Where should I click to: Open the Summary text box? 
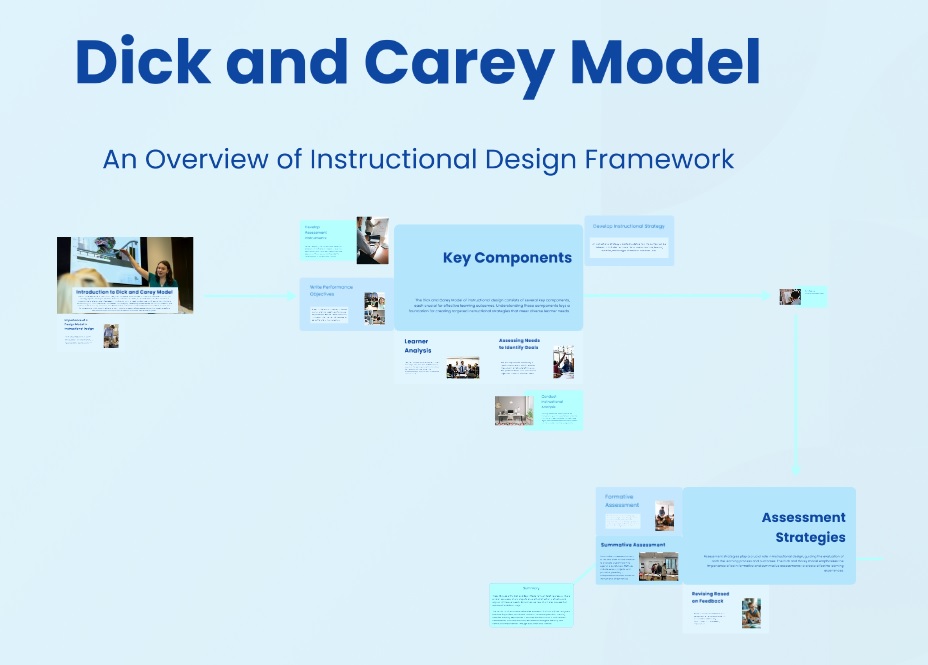tap(531, 605)
